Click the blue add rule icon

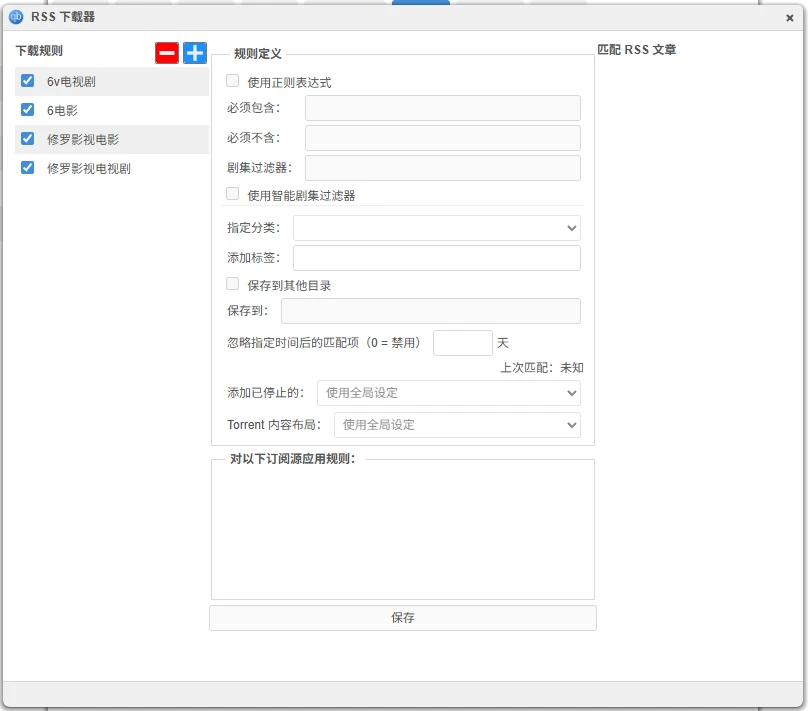coord(195,53)
